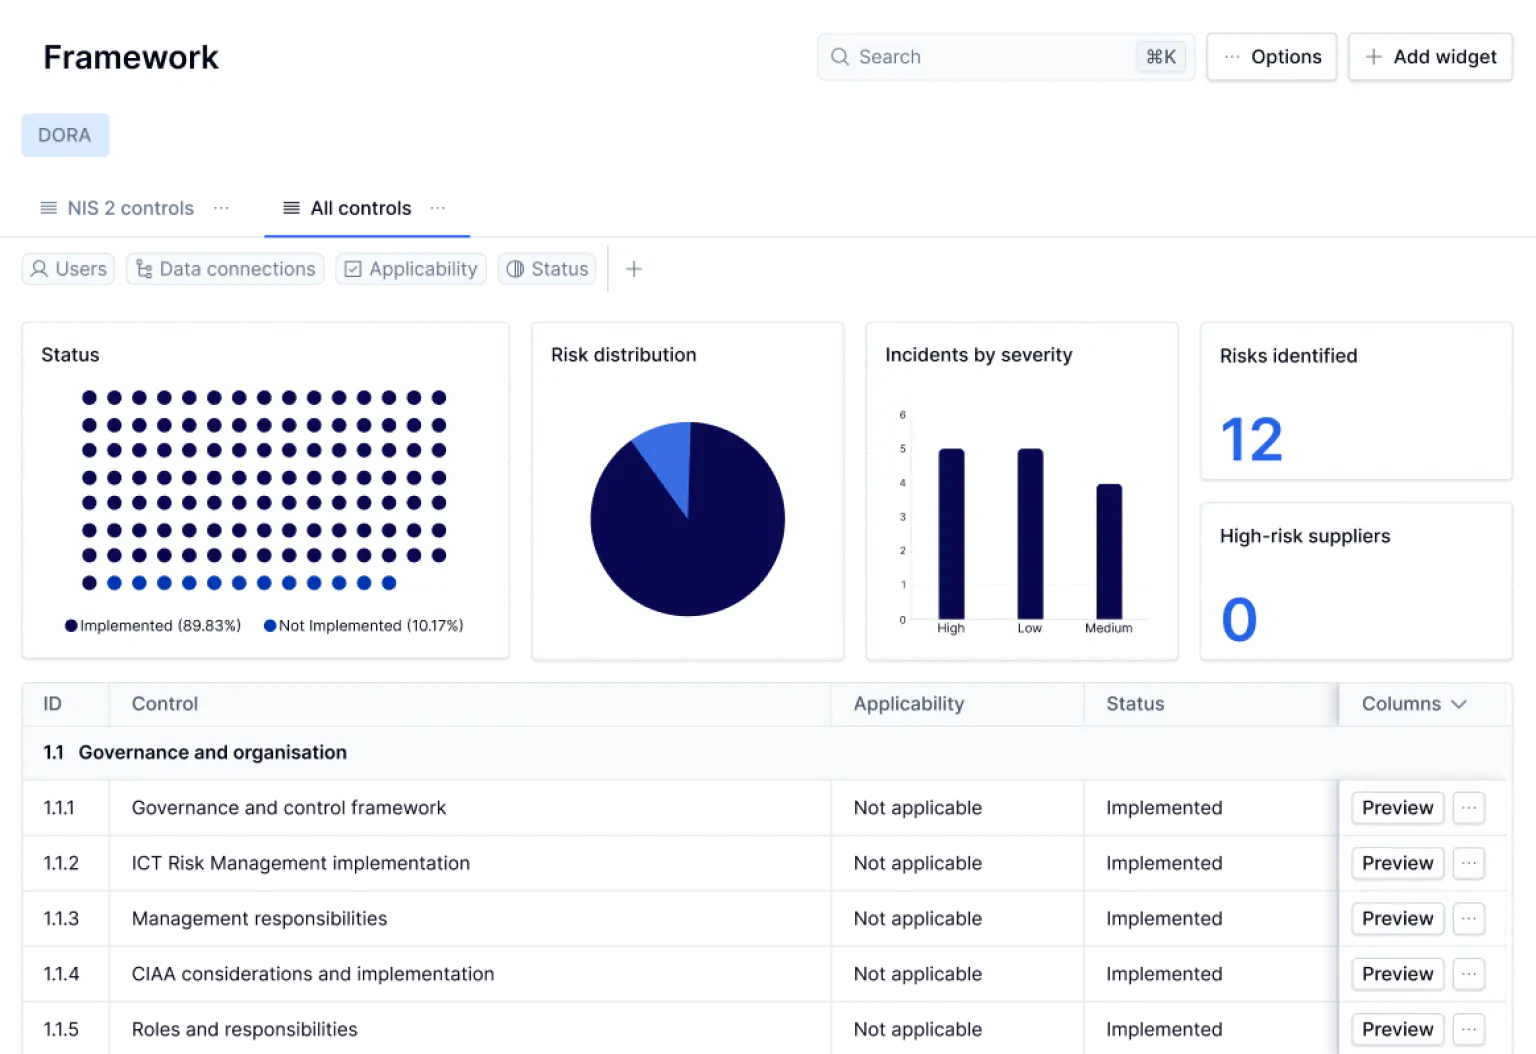
Task: Click the Implemented legend color dot
Action: coord(70,625)
